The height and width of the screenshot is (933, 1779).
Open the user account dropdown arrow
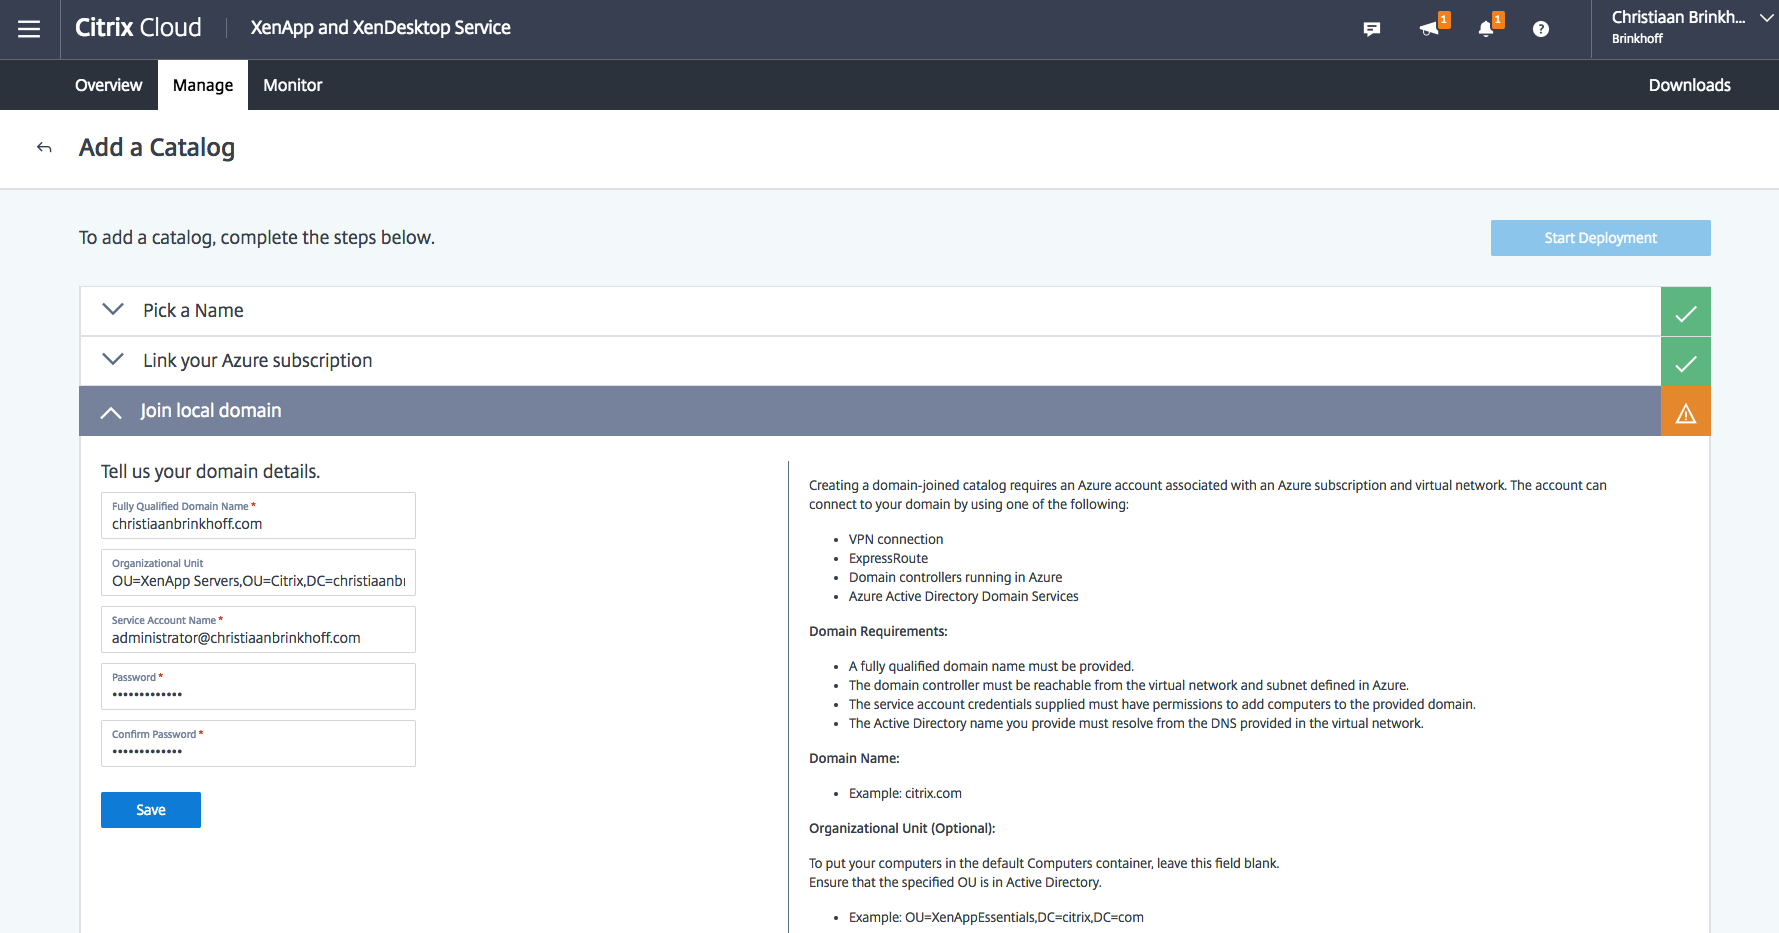(1766, 17)
